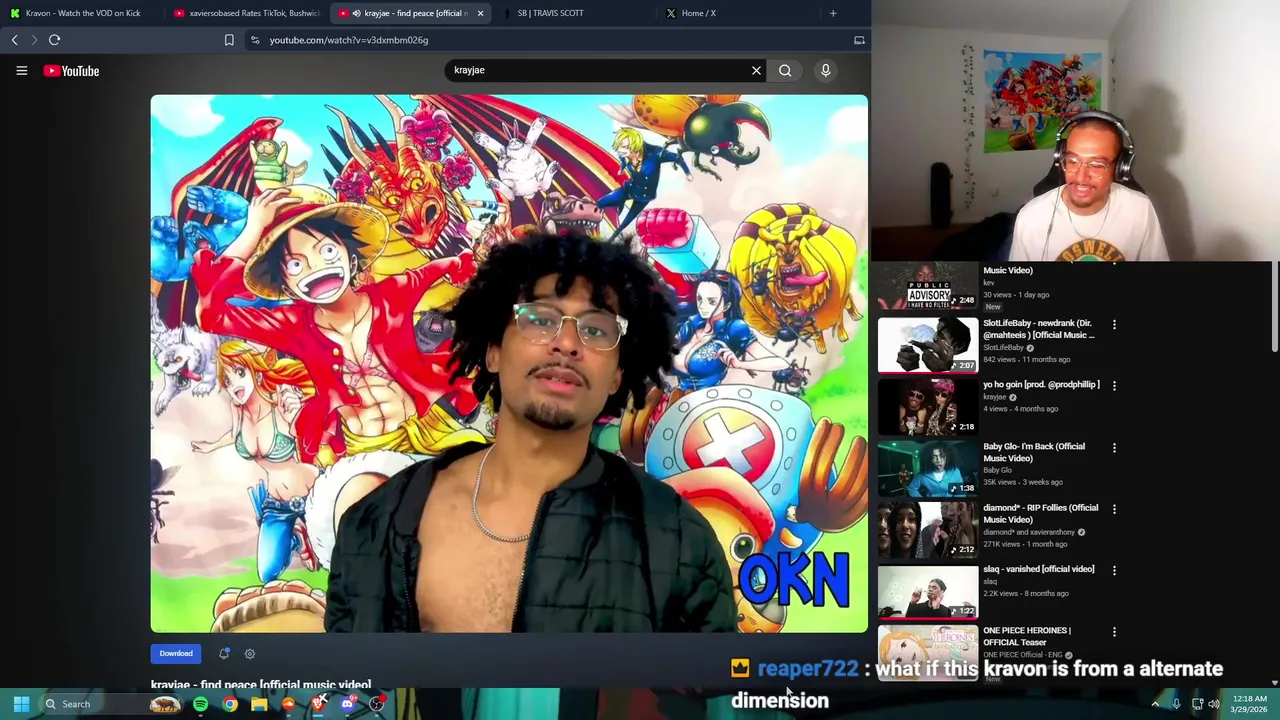
Task: Open a new browser tab with plus
Action: [x=833, y=13]
